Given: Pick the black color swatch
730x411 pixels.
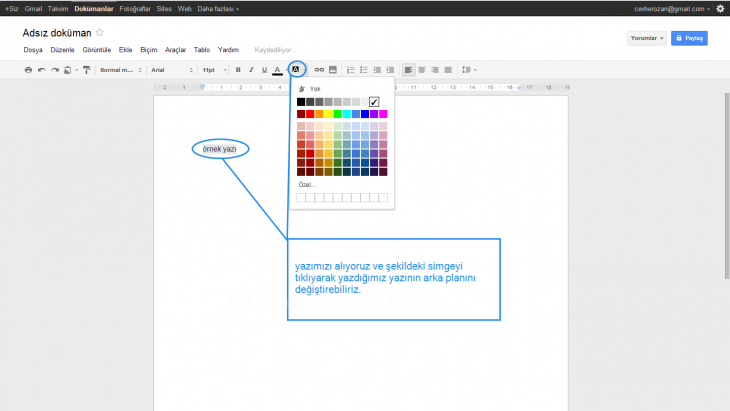Looking at the screenshot, I should tap(301, 102).
